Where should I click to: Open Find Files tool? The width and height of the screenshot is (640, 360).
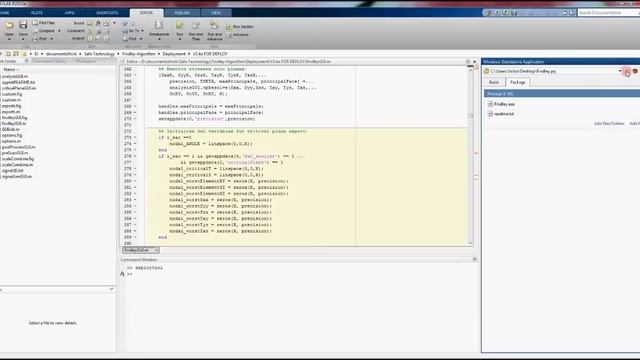coord(43,23)
